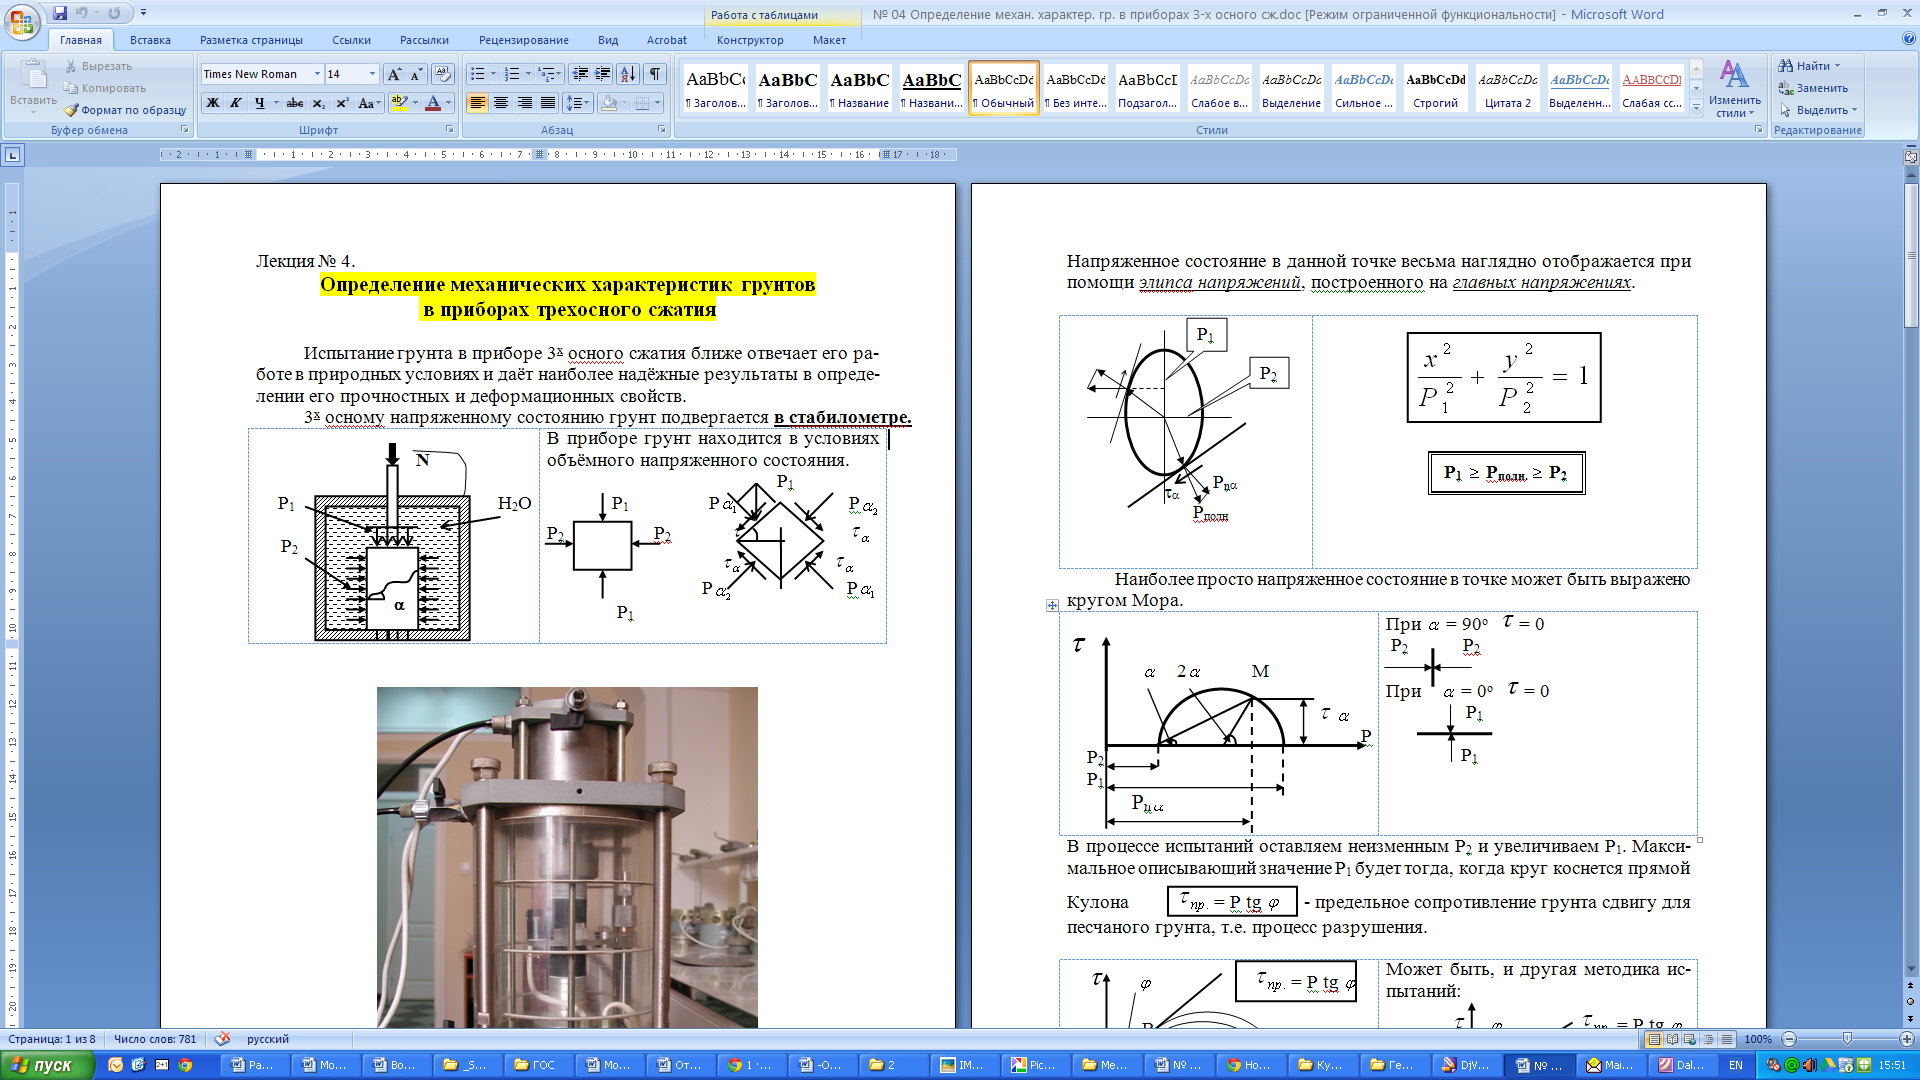Click the Change Styles (Изменить стили) icon
Screen dimensions: 1920x1080
(1734, 87)
